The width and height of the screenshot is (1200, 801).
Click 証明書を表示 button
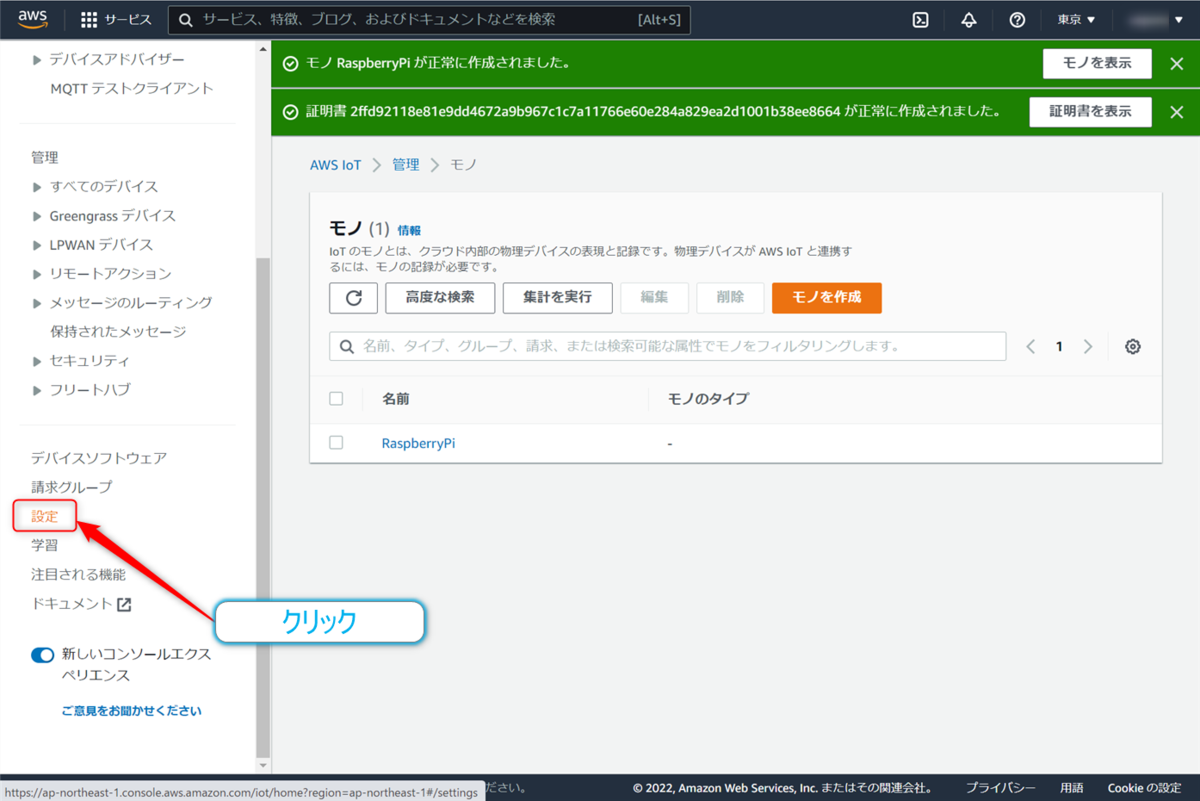click(1090, 112)
